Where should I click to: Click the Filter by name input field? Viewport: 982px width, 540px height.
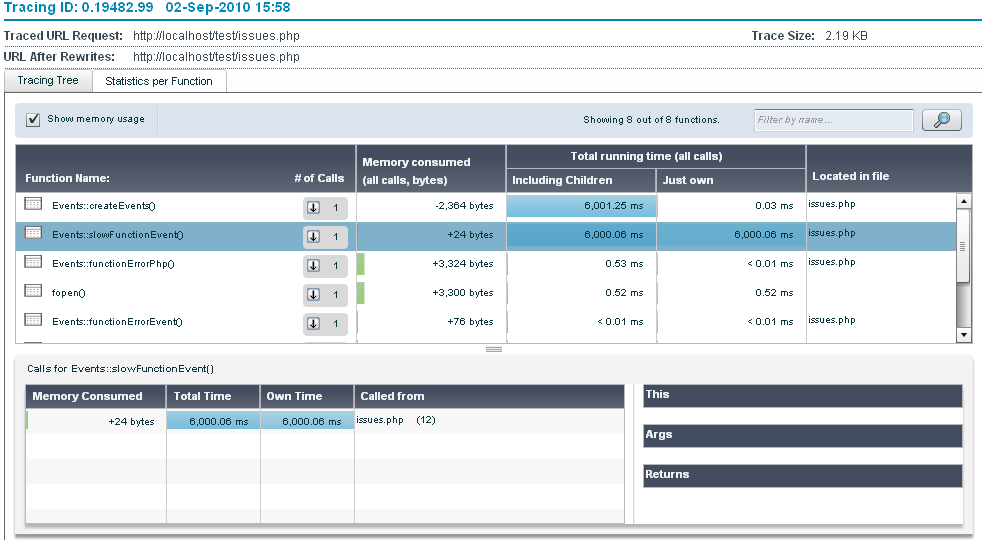click(832, 120)
